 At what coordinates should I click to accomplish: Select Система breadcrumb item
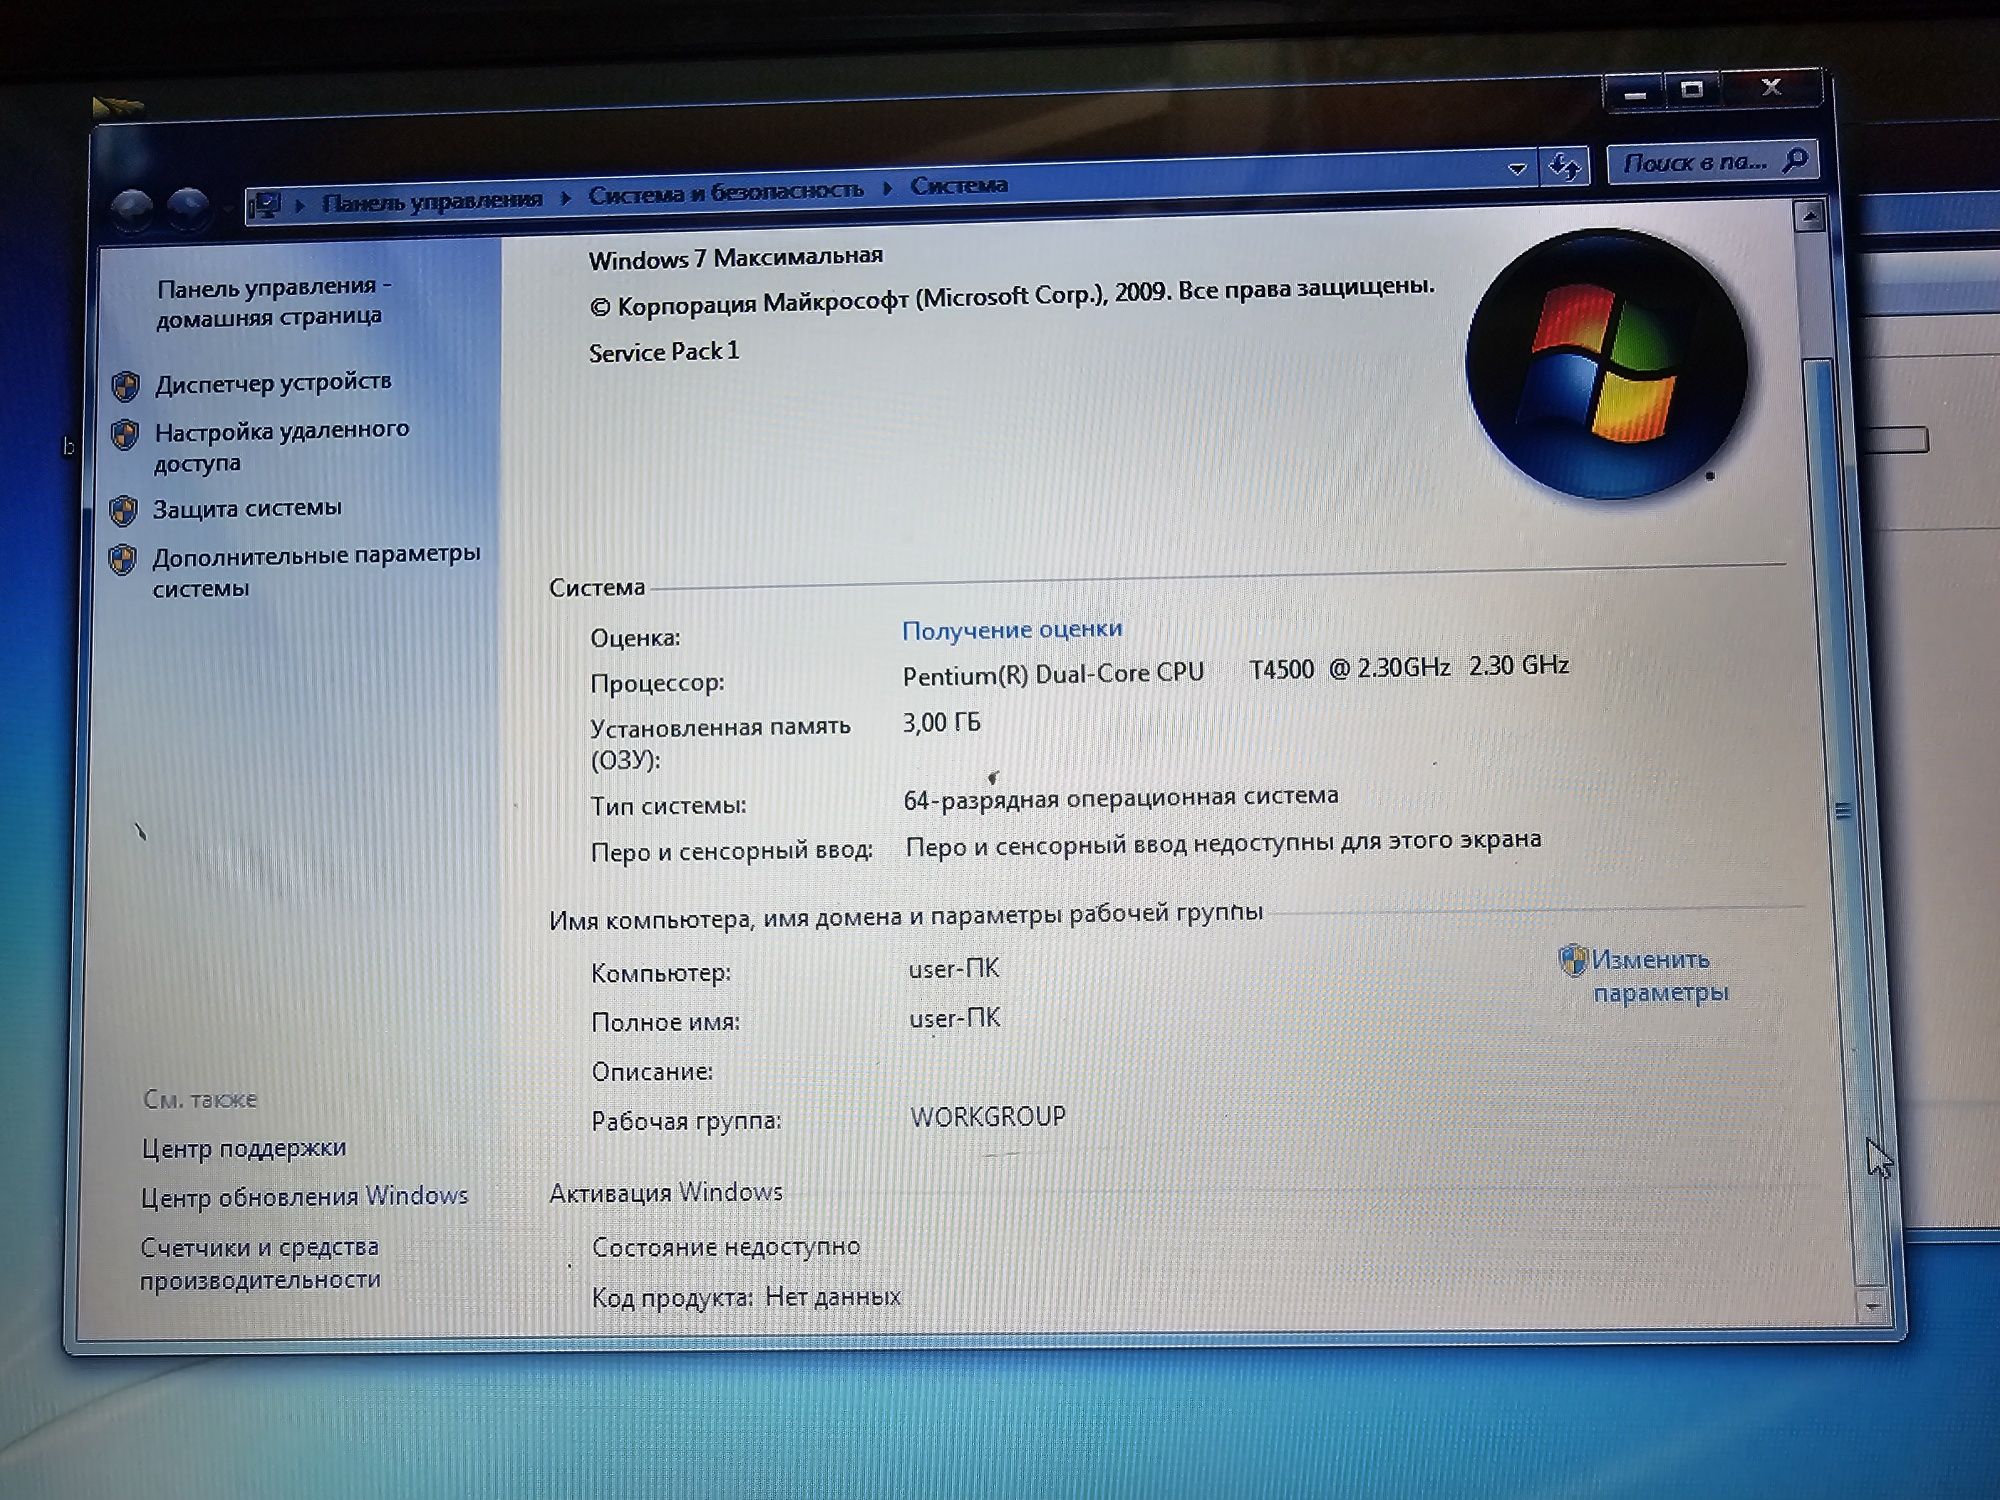(959, 185)
